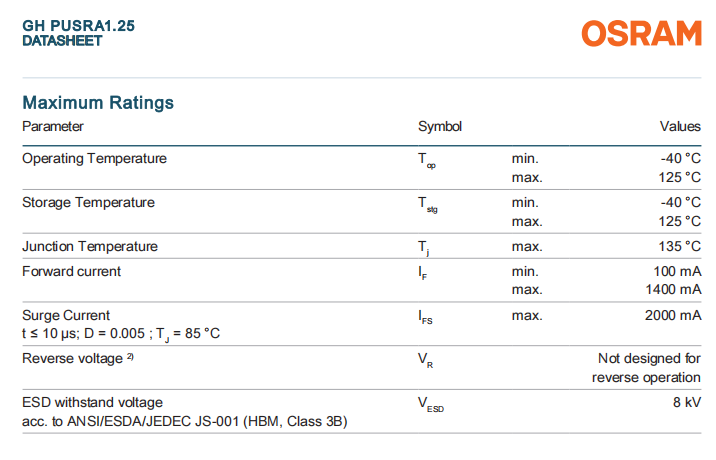Click the 8 kV ESD value
The height and width of the screenshot is (460, 716).
click(687, 402)
